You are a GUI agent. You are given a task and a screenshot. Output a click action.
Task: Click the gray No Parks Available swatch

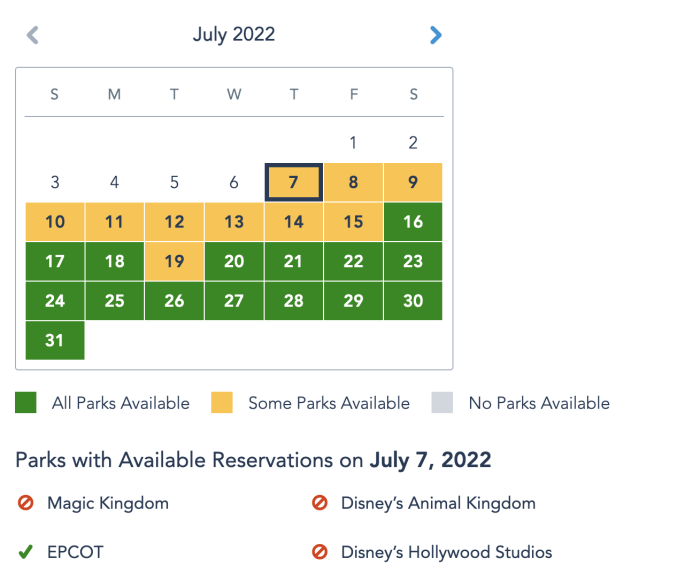pyautogui.click(x=442, y=403)
